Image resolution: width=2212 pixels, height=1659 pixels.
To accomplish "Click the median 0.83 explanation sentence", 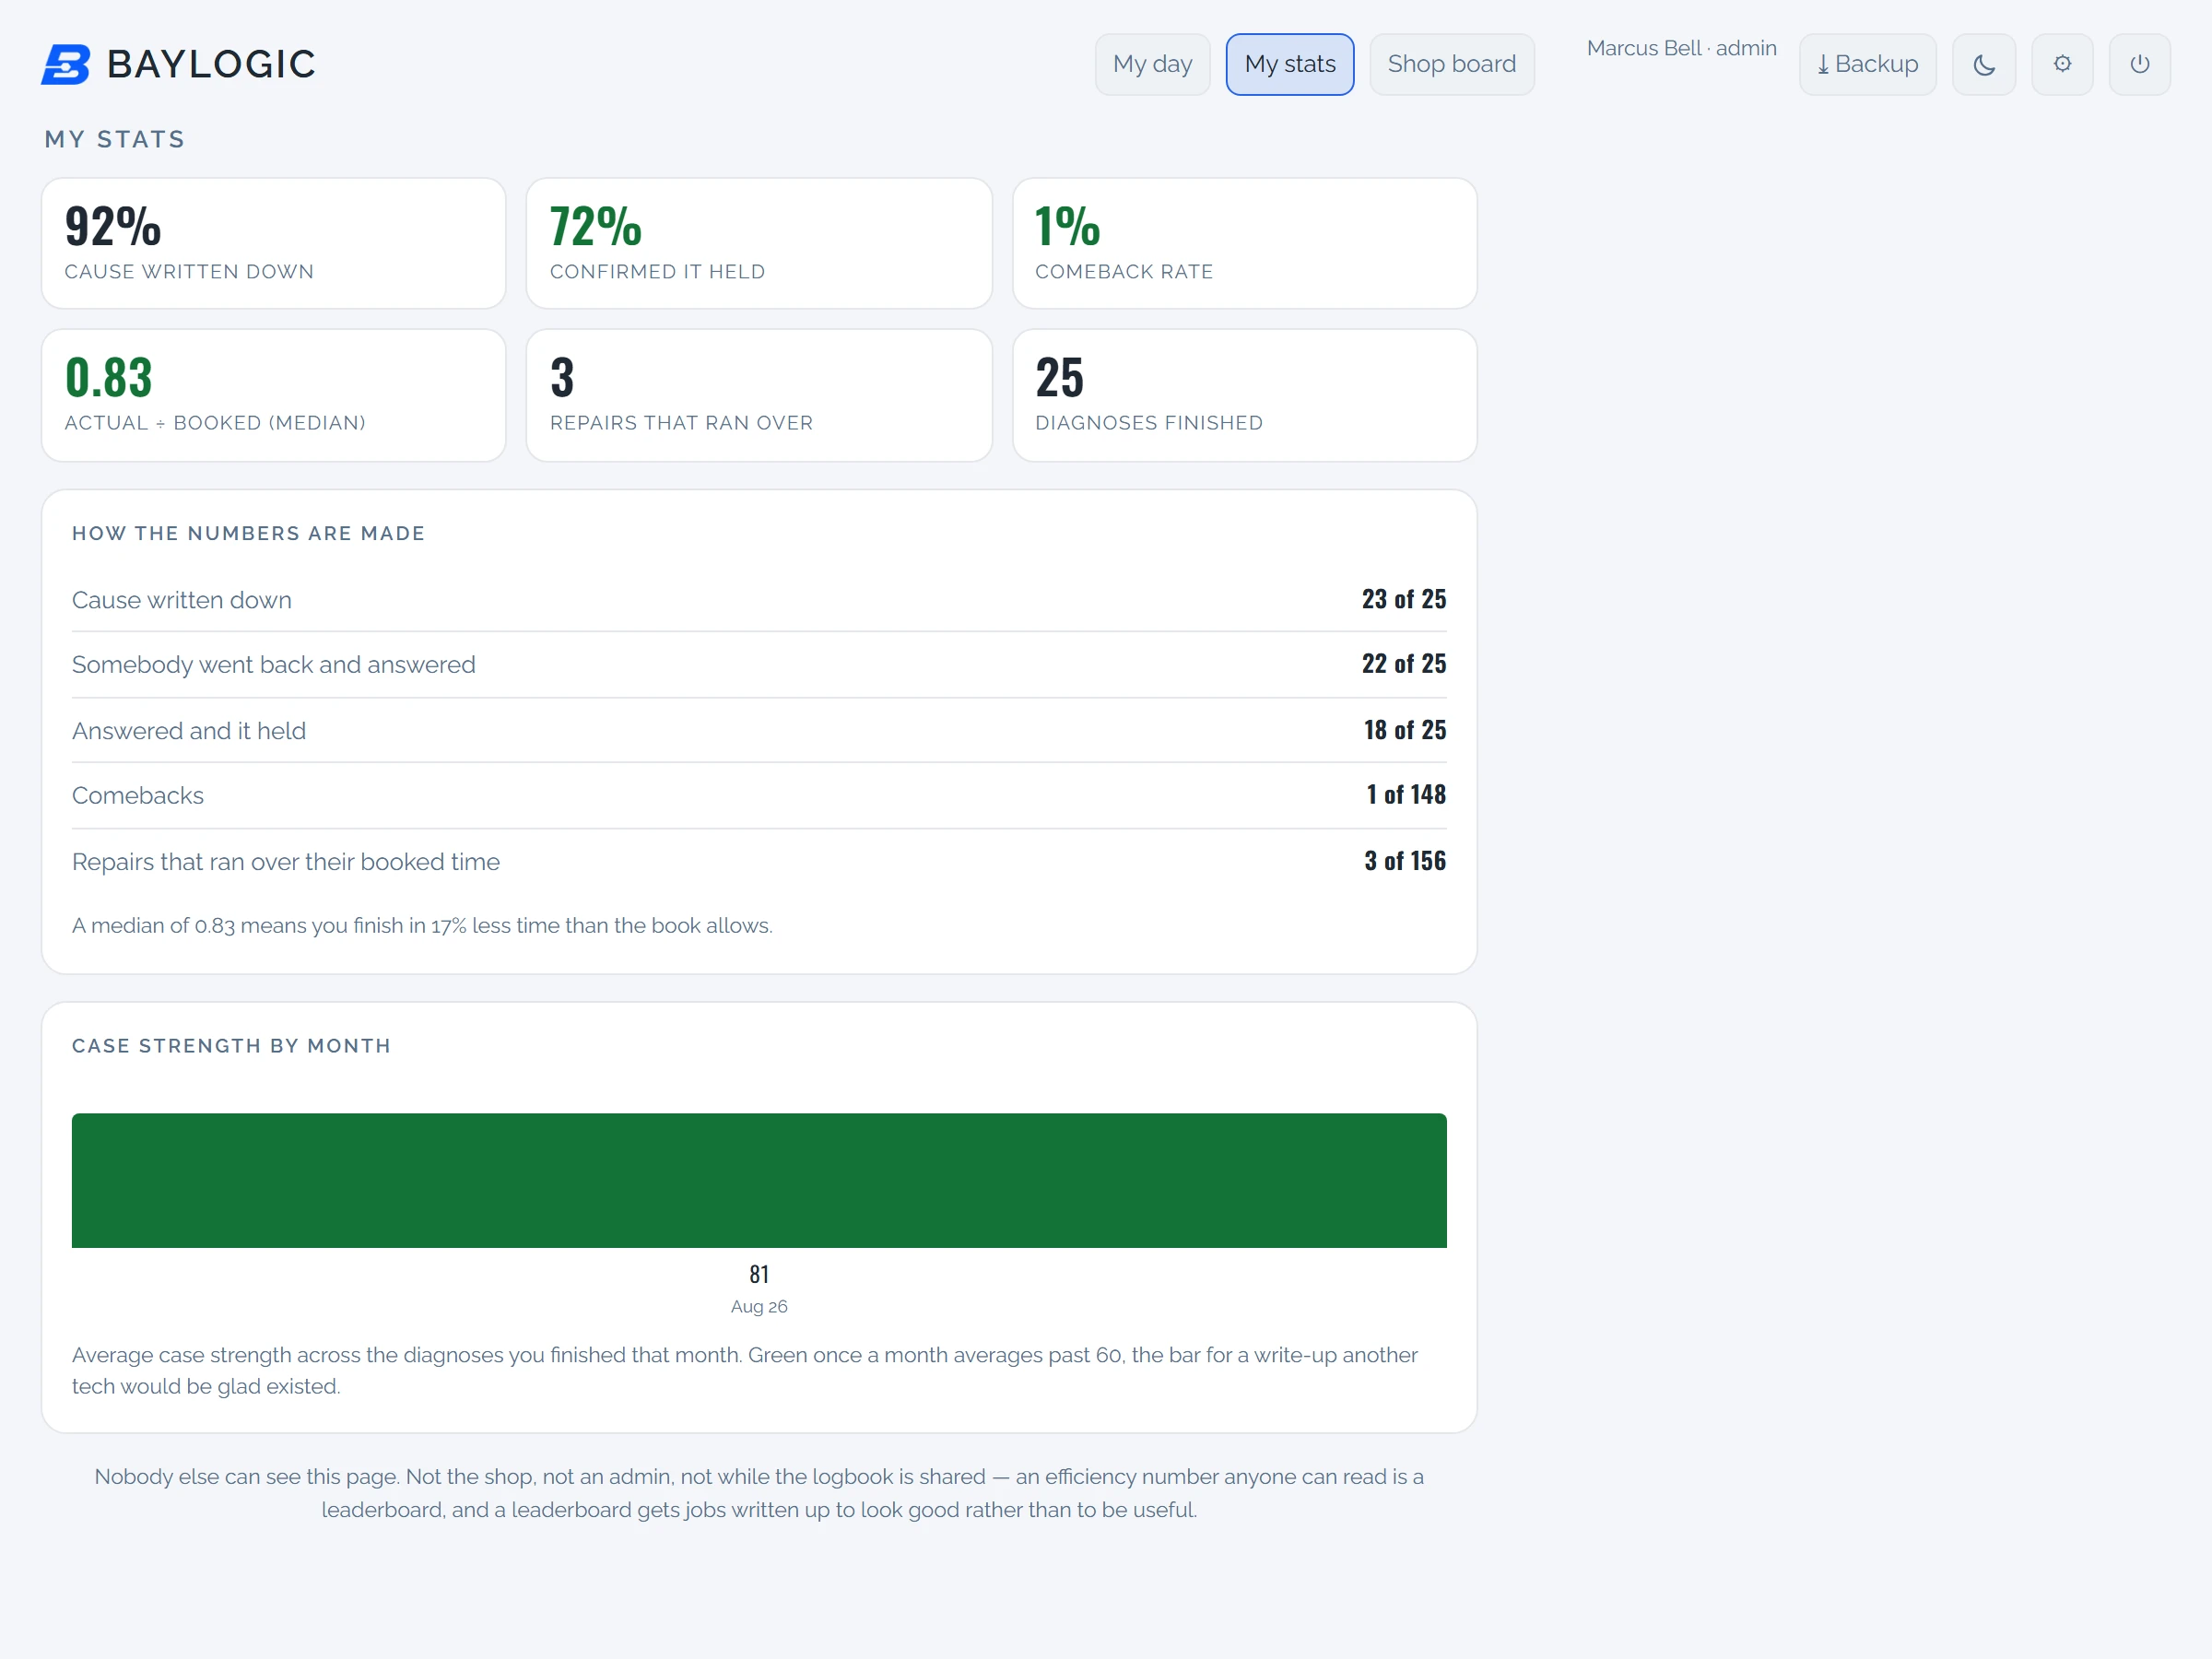I will click(422, 925).
